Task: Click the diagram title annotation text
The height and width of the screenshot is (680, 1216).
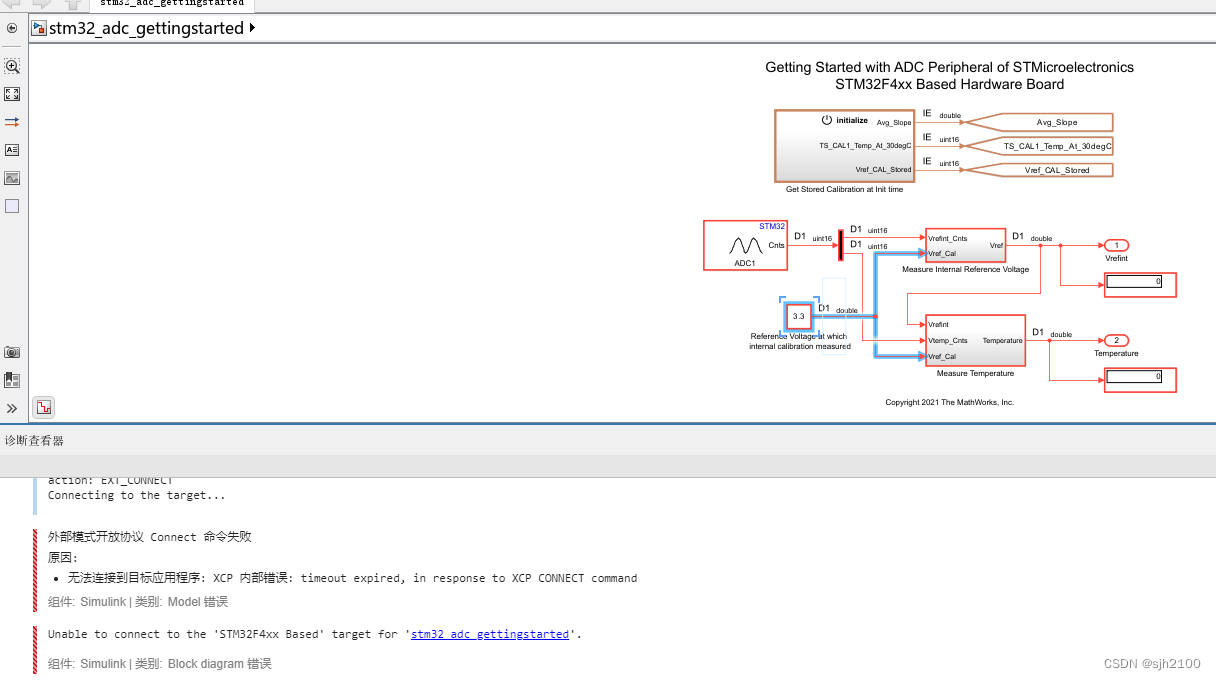Action: click(x=949, y=76)
